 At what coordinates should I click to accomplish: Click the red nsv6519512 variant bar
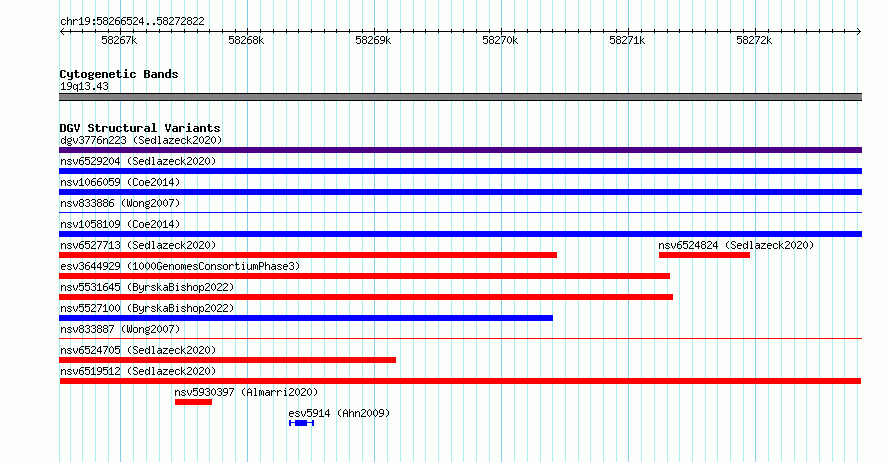point(460,381)
